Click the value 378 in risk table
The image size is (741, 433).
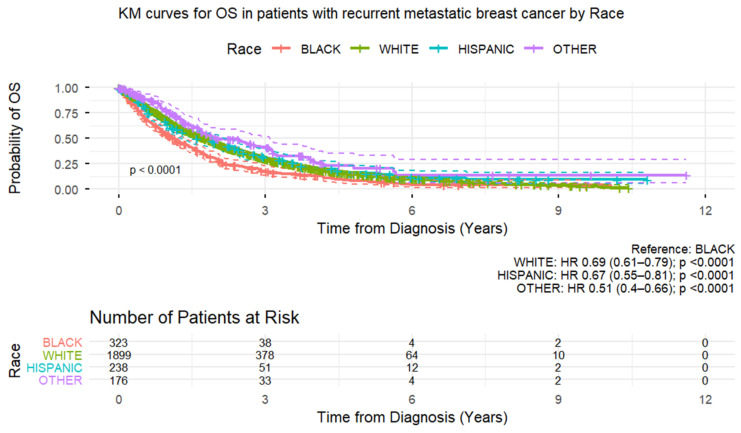tap(265, 355)
